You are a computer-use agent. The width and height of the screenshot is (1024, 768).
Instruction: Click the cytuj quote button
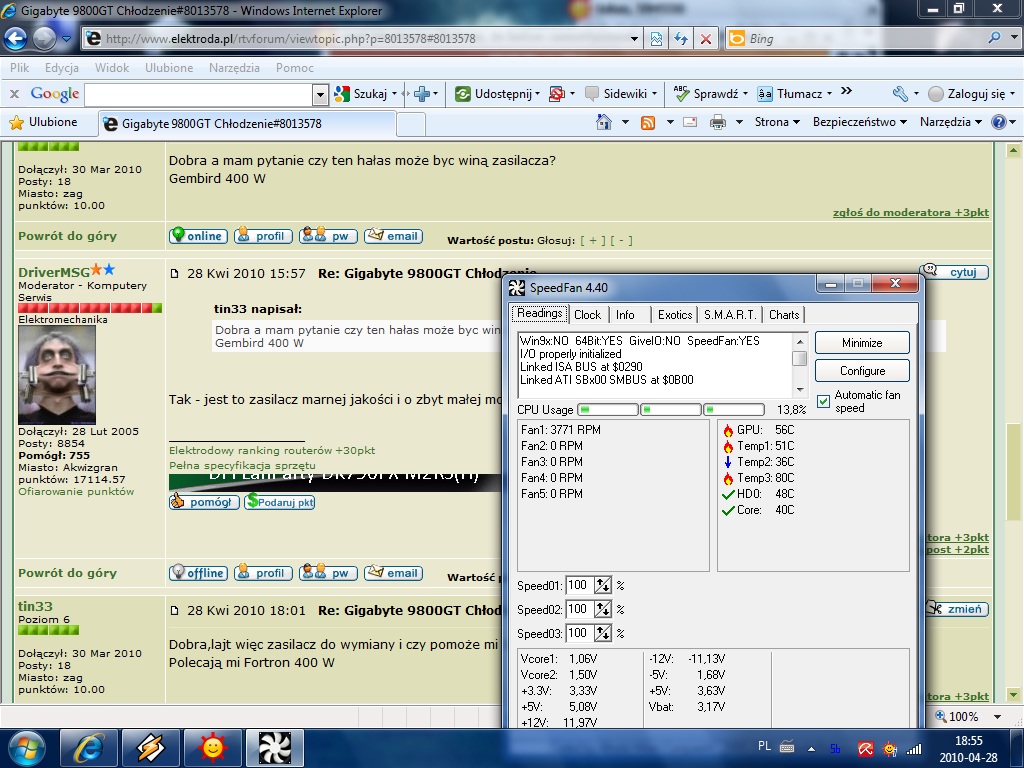(954, 272)
